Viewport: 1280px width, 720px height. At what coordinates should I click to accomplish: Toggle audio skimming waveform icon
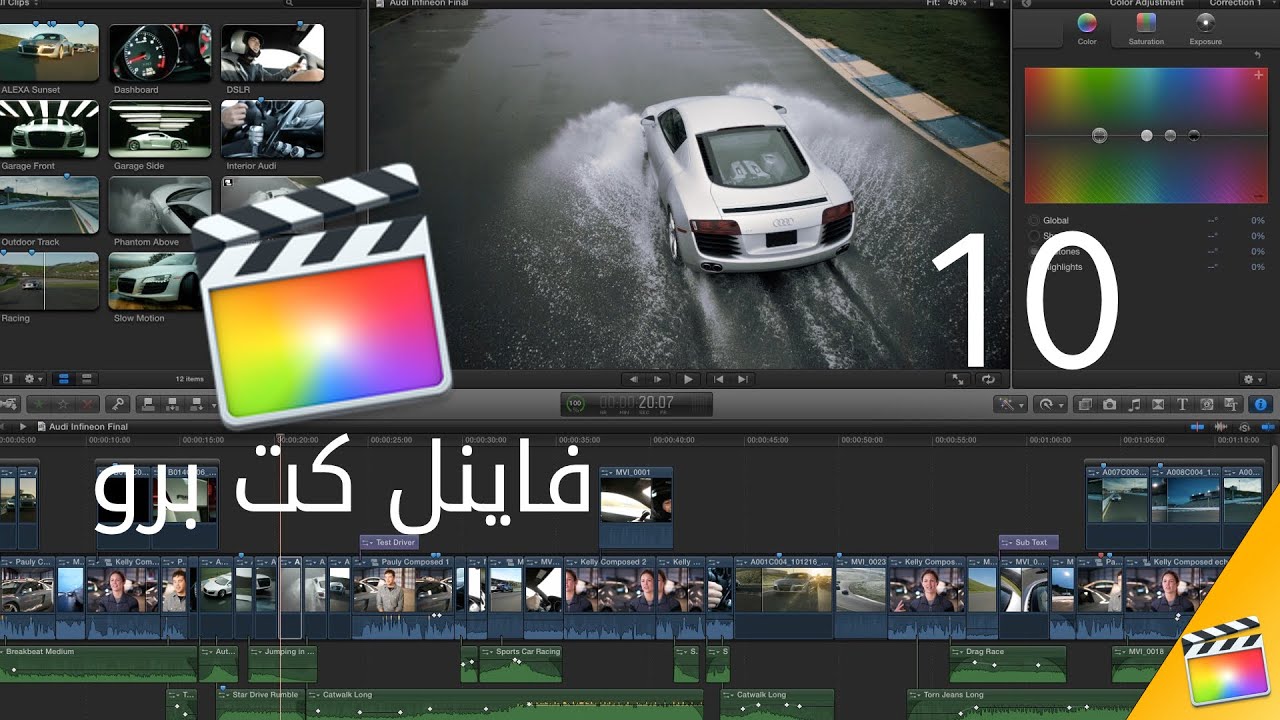pyautogui.click(x=1221, y=426)
